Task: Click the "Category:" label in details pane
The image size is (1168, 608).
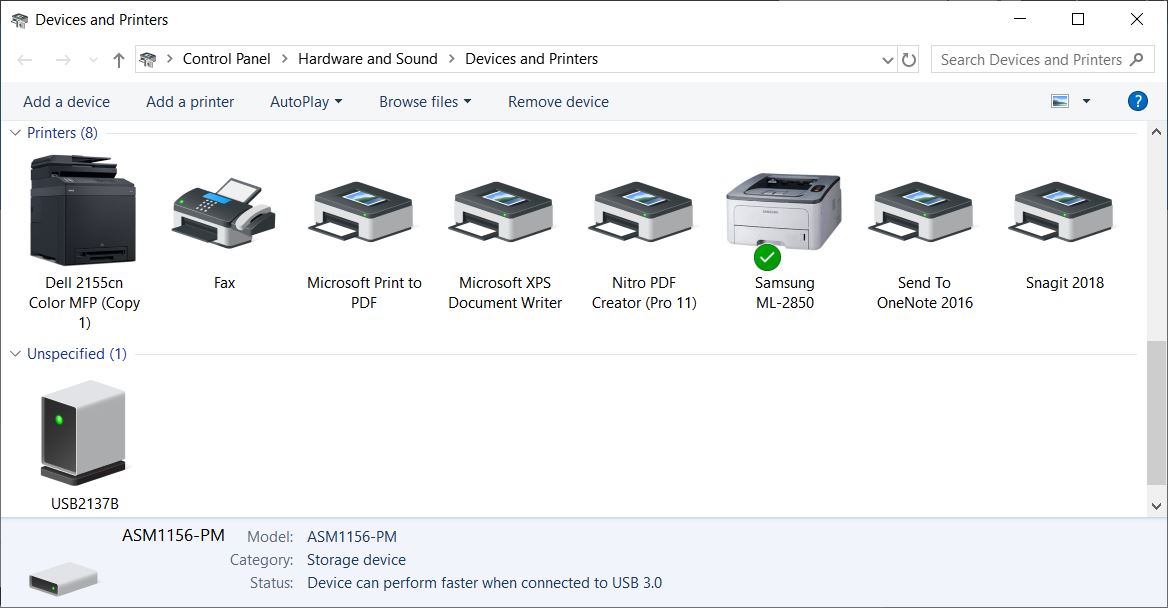Action: pyautogui.click(x=261, y=560)
